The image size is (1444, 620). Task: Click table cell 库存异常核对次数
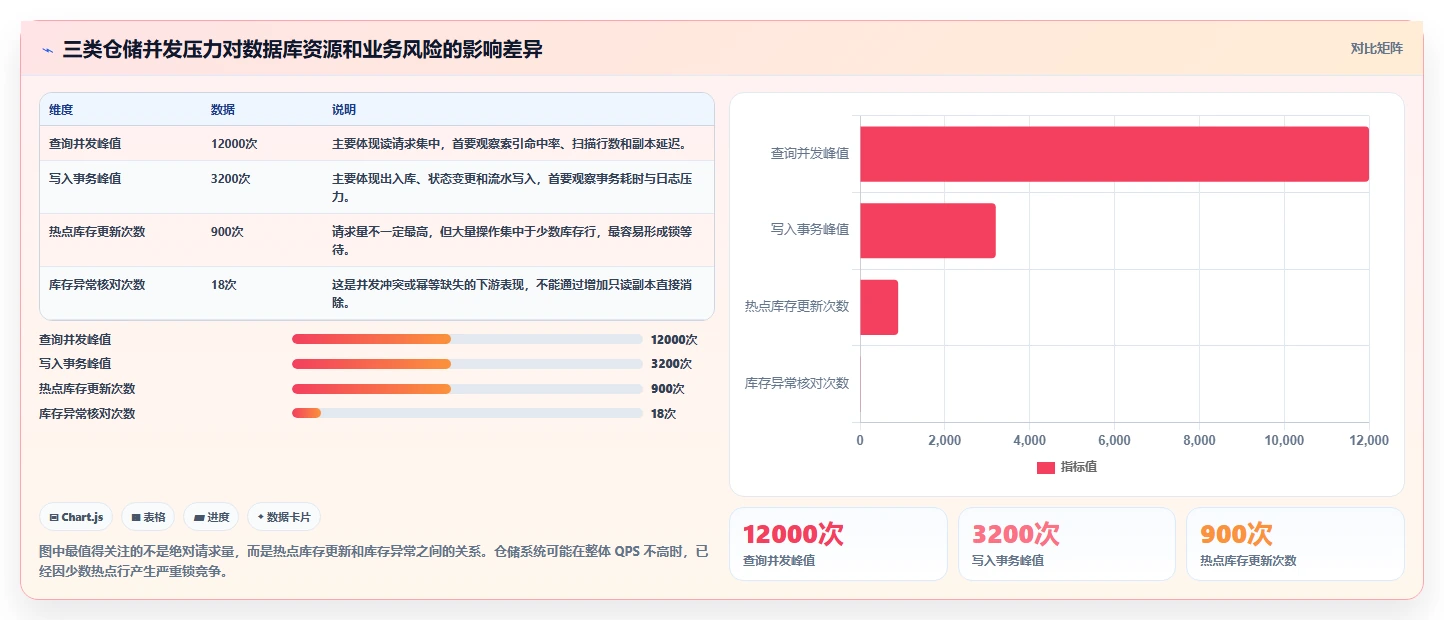click(97, 285)
